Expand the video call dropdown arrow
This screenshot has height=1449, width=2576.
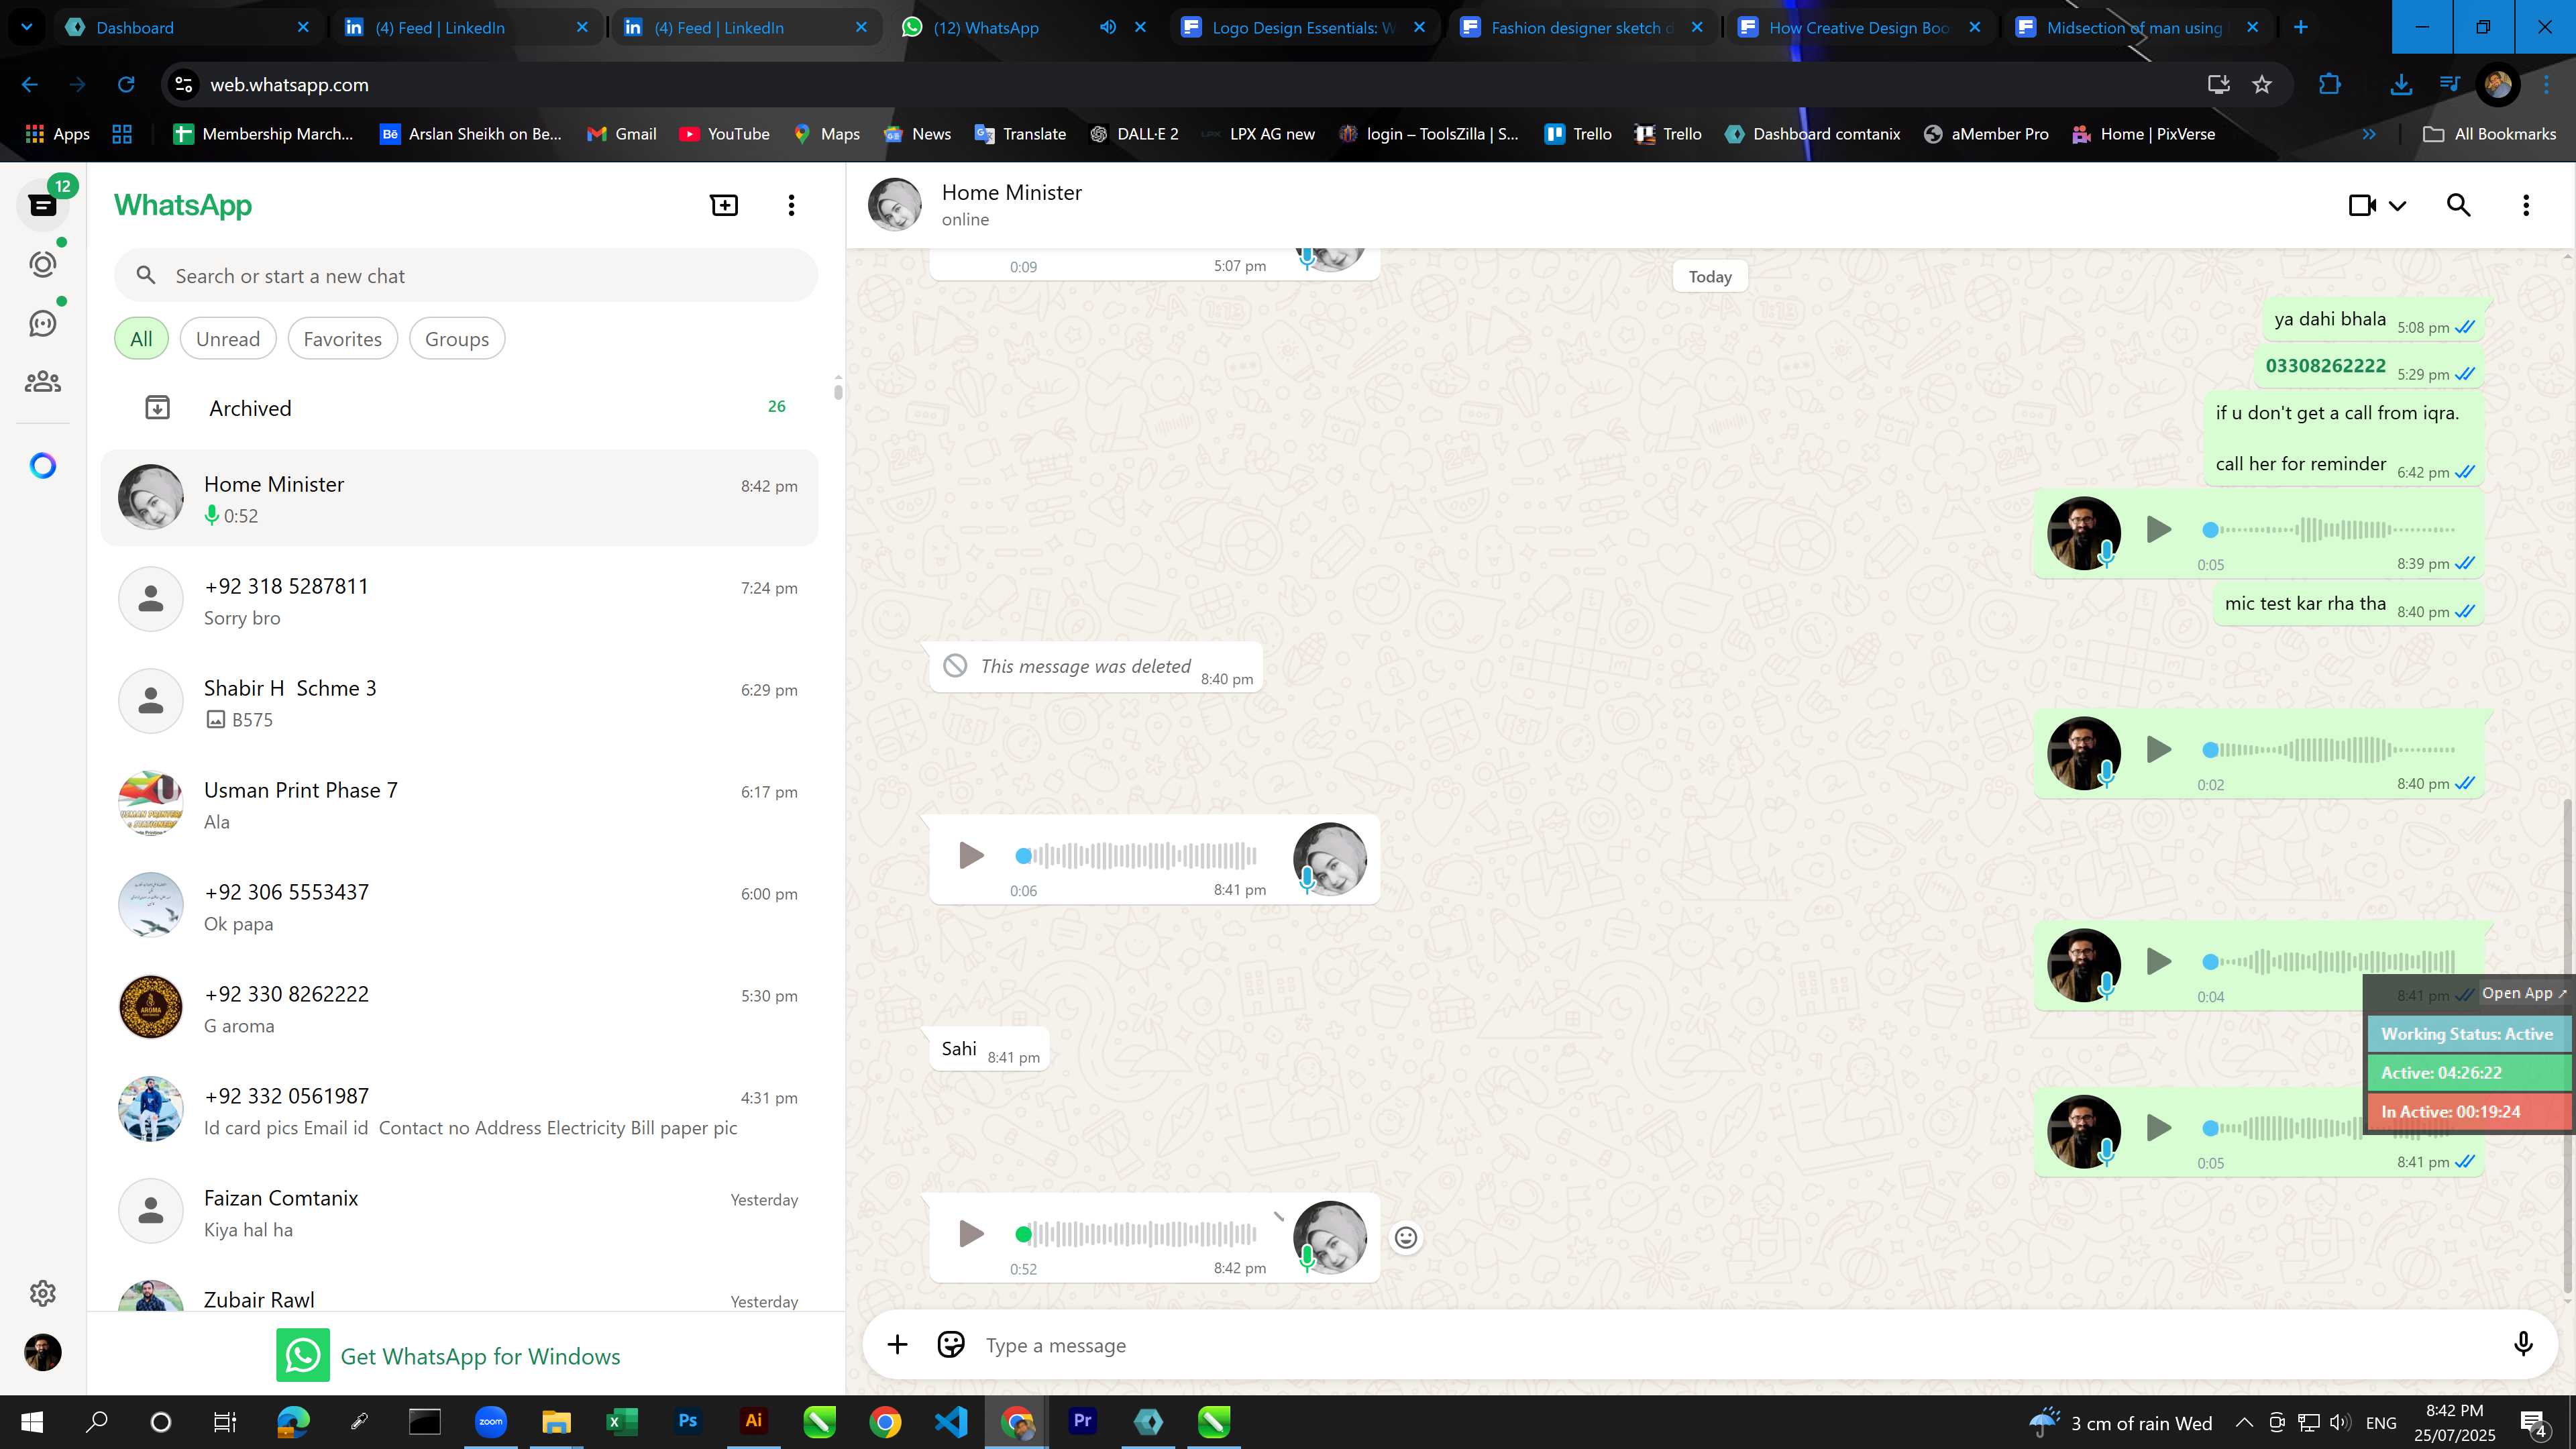point(2397,206)
